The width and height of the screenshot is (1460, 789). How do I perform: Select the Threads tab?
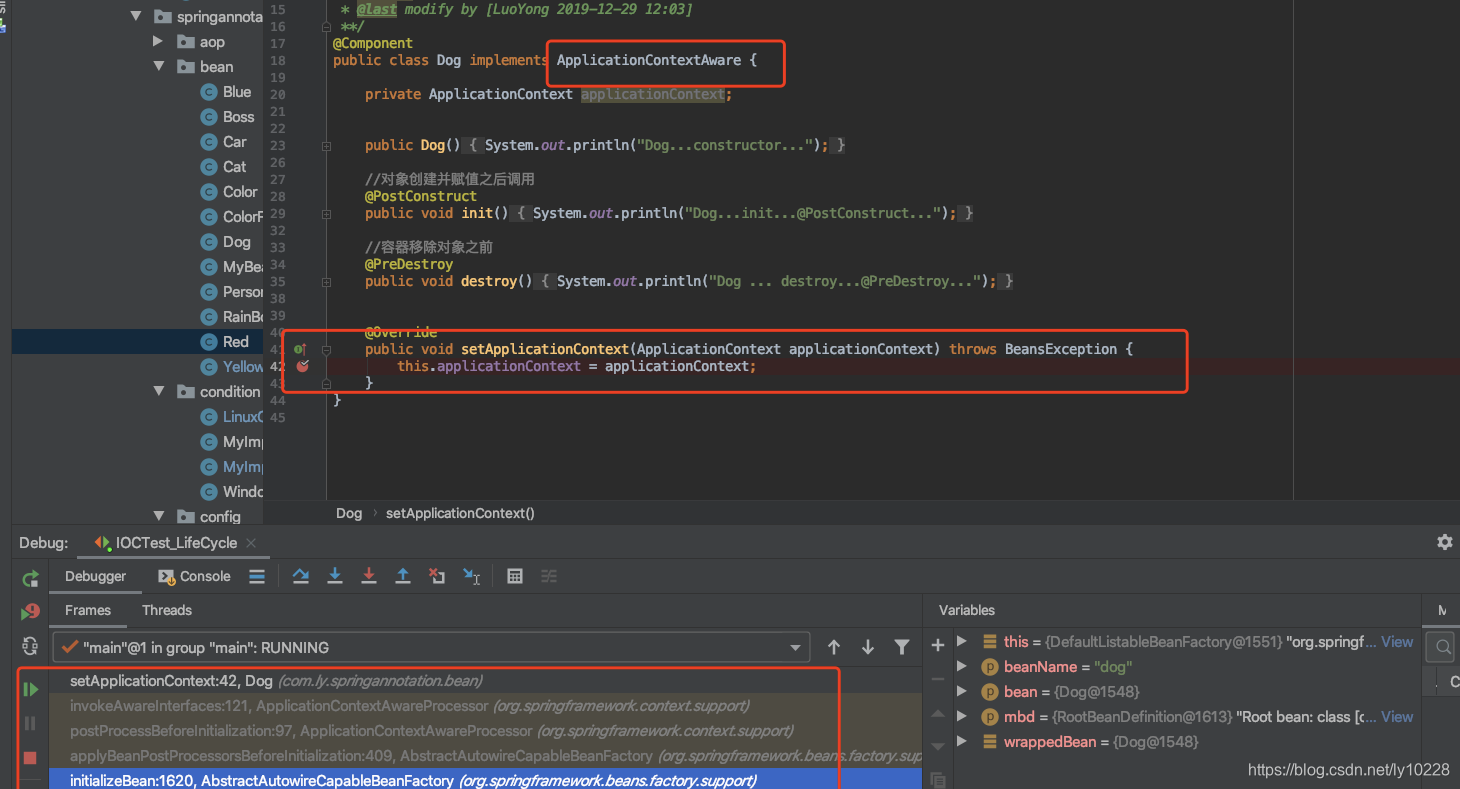(167, 610)
